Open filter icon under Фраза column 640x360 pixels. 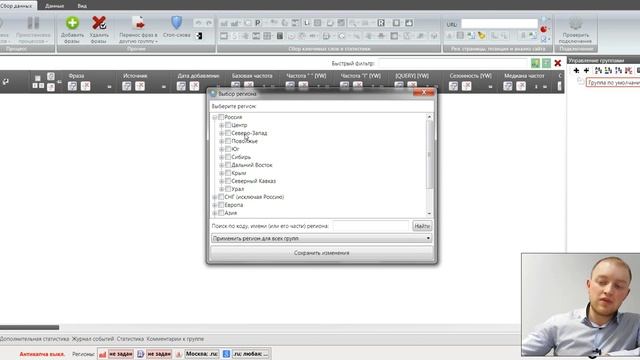(72, 86)
